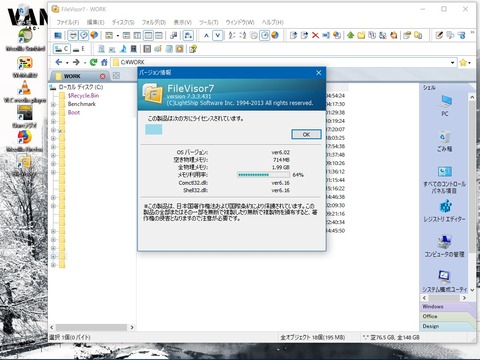Open the 編集(E) menu
The width and height of the screenshot is (480, 360).
click(95, 22)
